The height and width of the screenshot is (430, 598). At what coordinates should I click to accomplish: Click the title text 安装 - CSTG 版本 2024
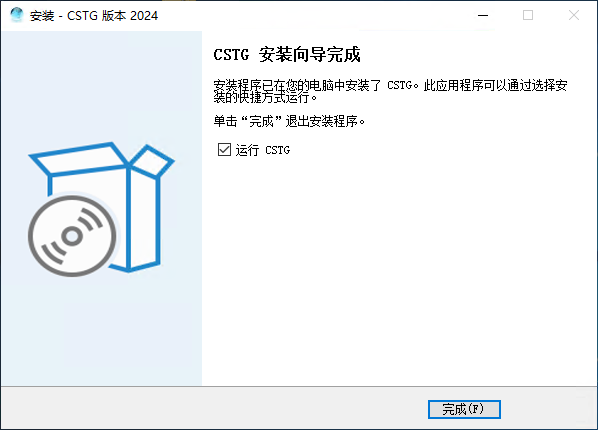[x=94, y=16]
